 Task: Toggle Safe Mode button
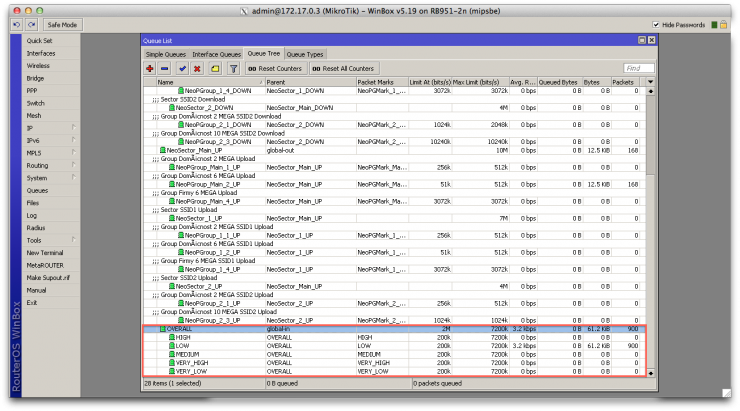[x=62, y=25]
